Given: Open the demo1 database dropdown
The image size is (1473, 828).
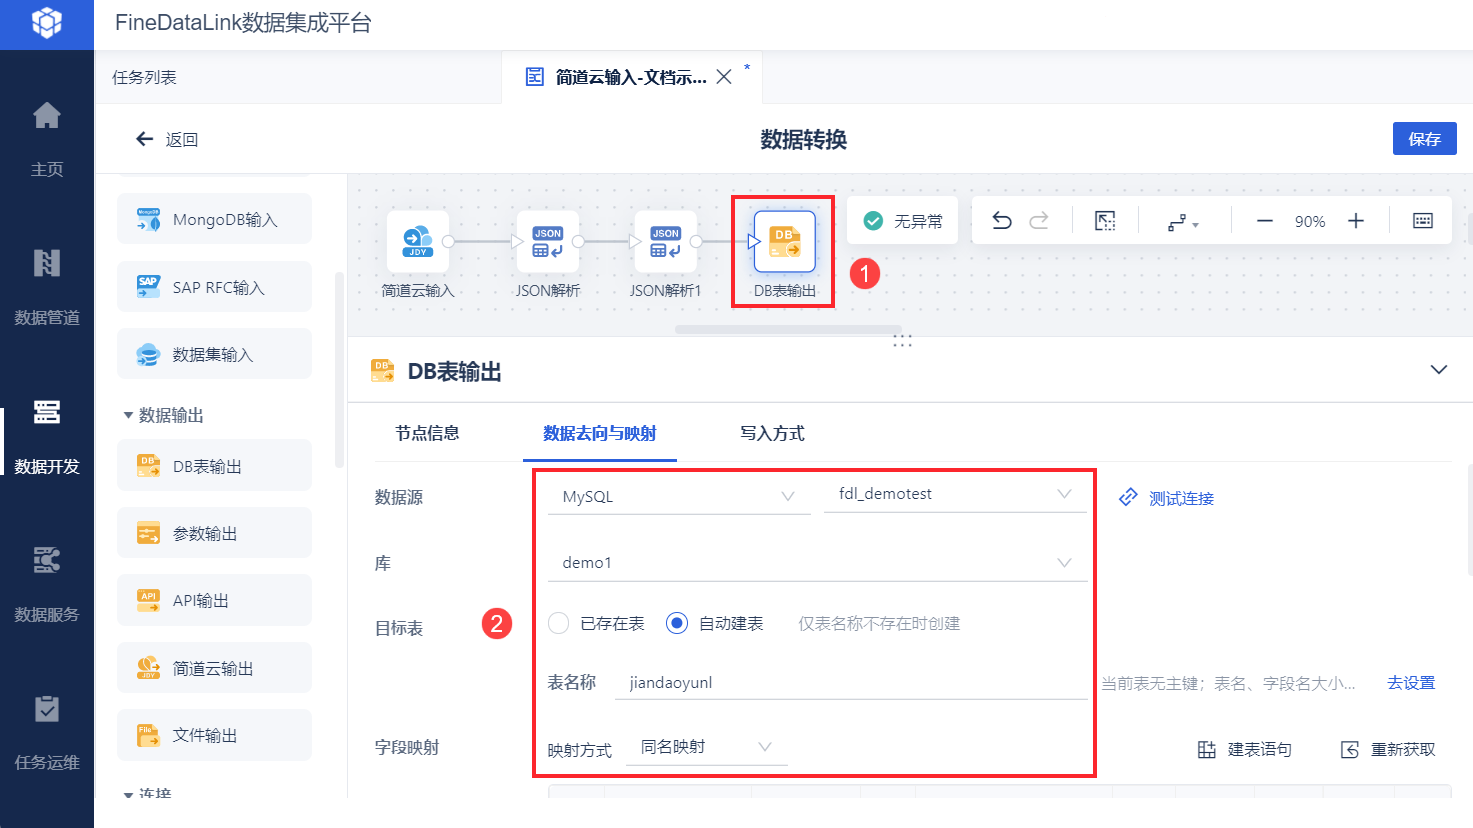Looking at the screenshot, I should click(x=817, y=563).
